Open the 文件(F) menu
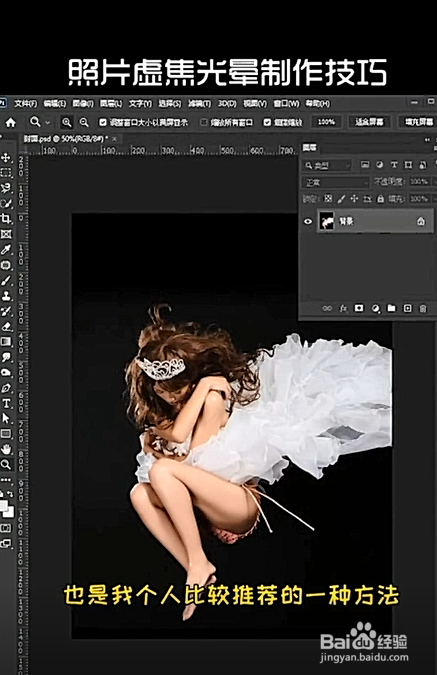Image resolution: width=437 pixels, height=675 pixels. (25, 104)
